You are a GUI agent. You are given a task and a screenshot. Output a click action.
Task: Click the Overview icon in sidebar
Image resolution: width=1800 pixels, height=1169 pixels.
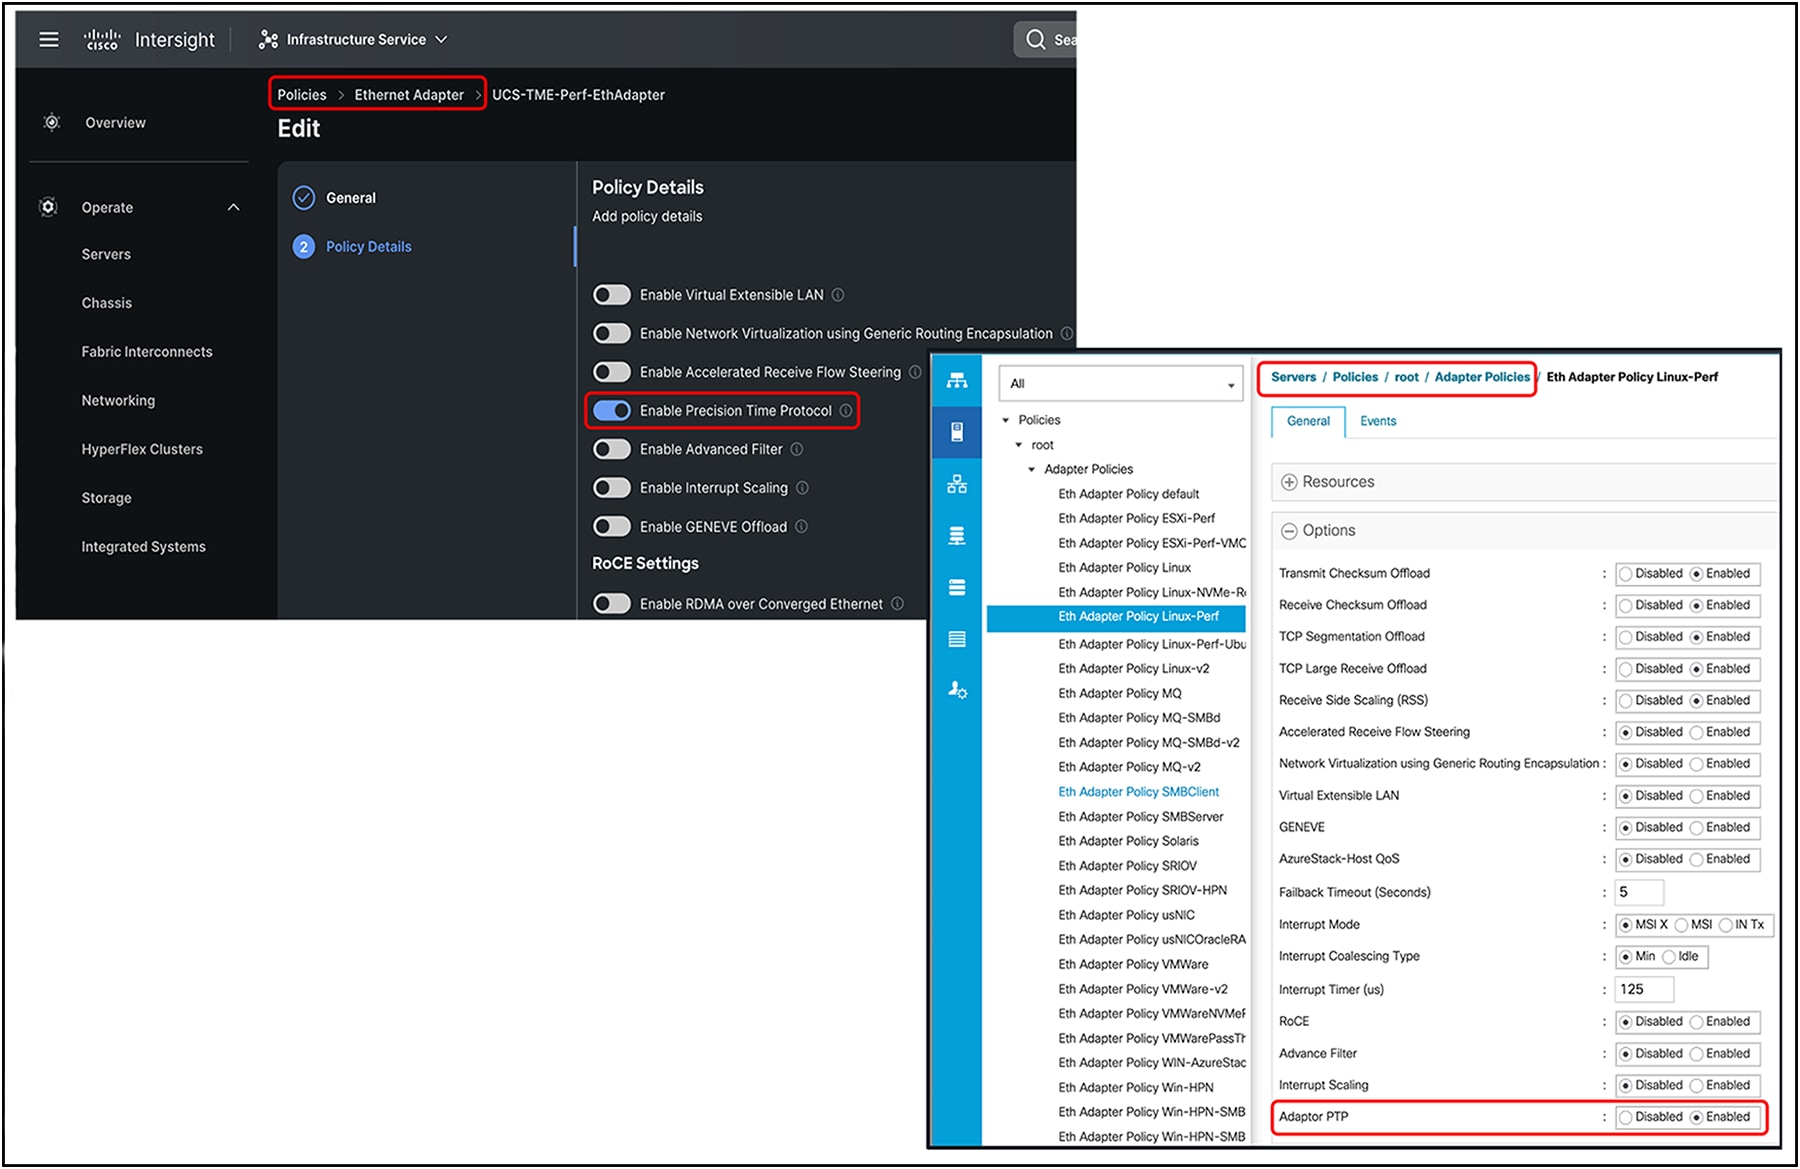pos(52,122)
